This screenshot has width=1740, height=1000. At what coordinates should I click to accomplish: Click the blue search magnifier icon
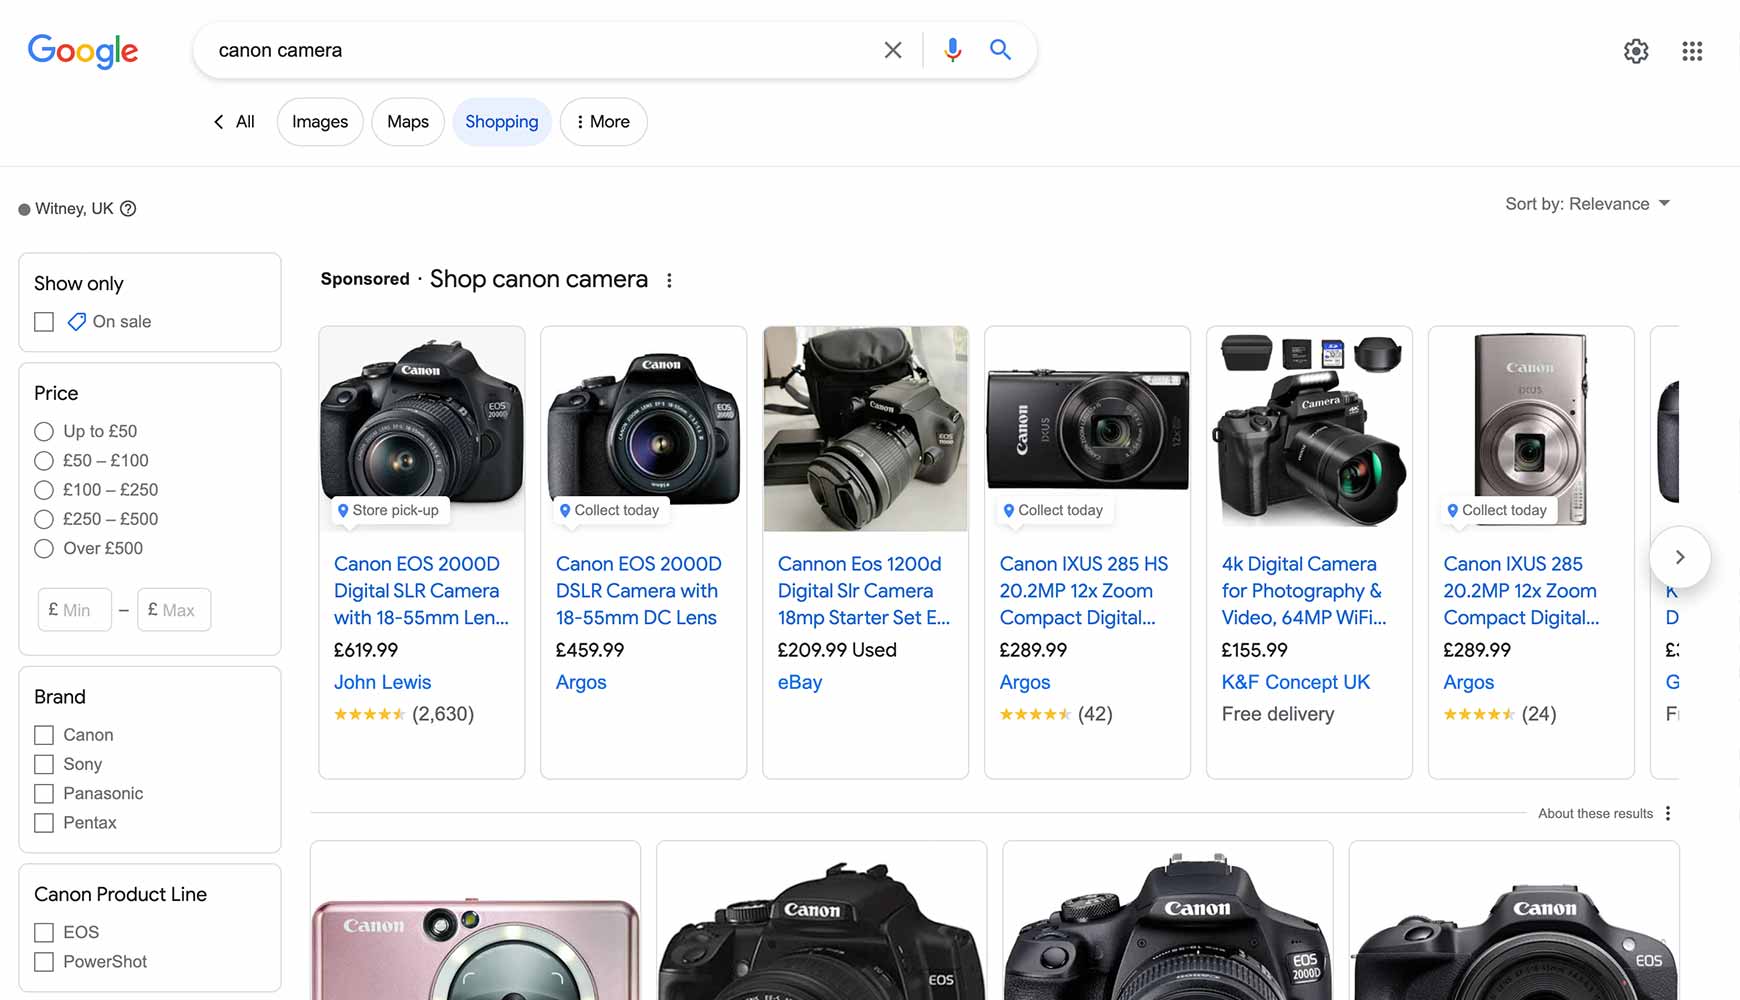click(1000, 49)
